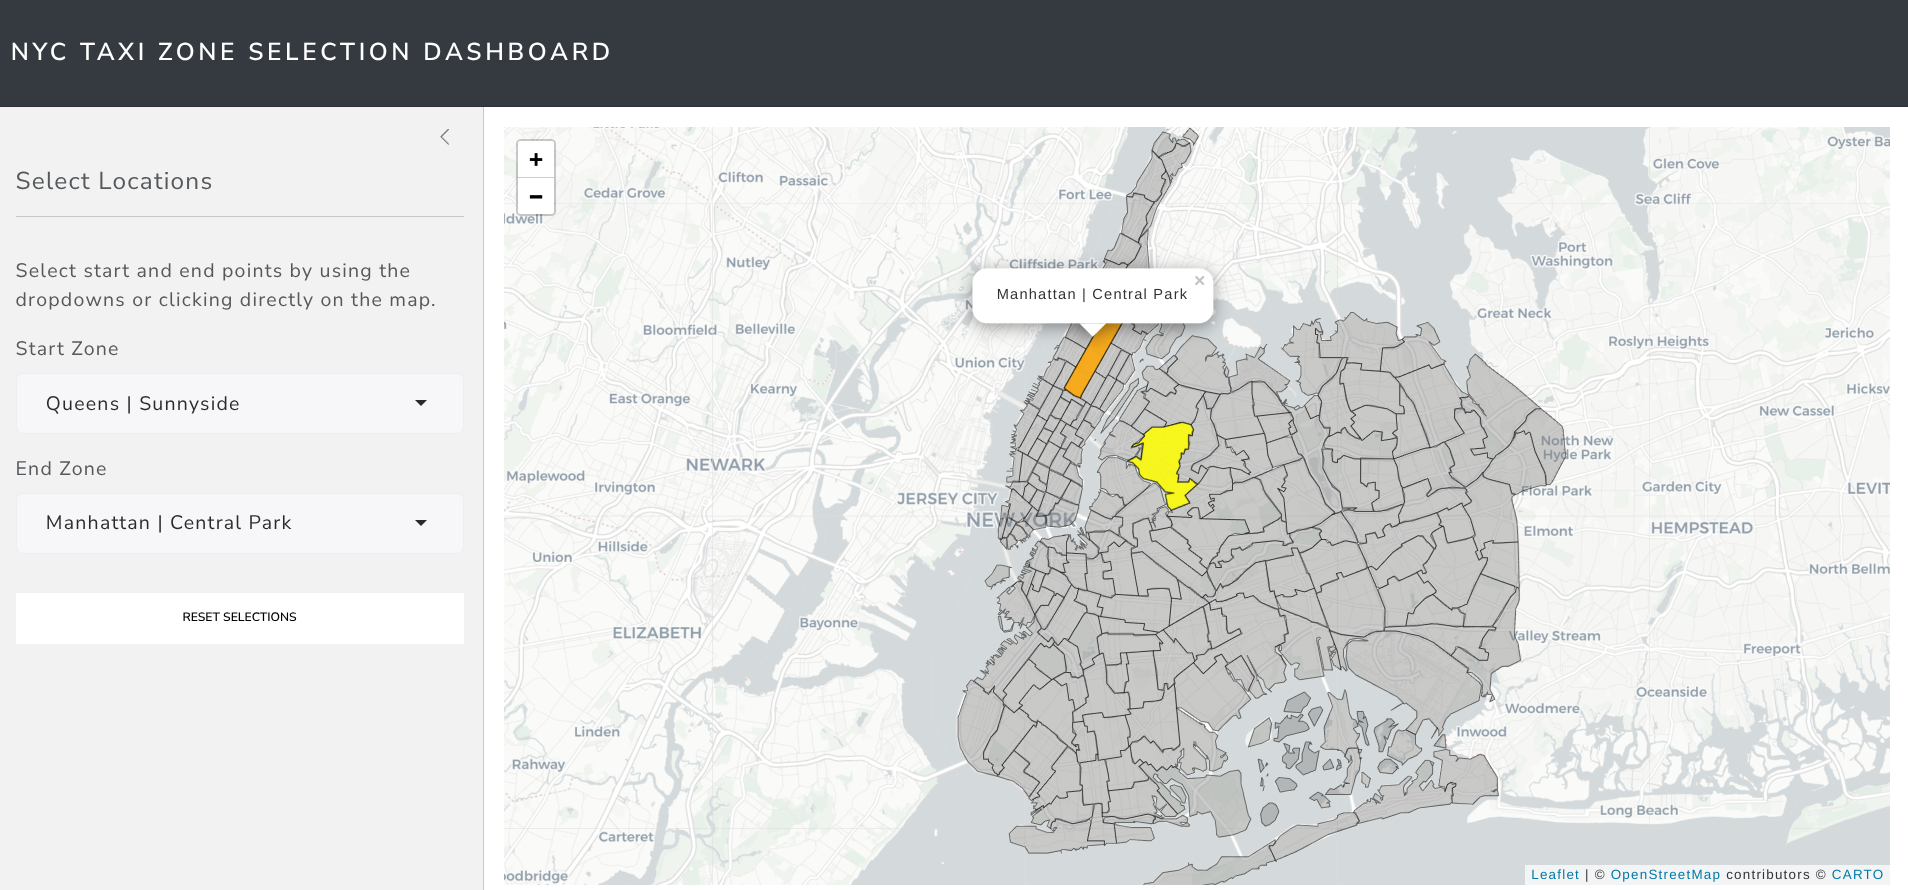
Task: Click the Jersey City map label
Action: (946, 498)
